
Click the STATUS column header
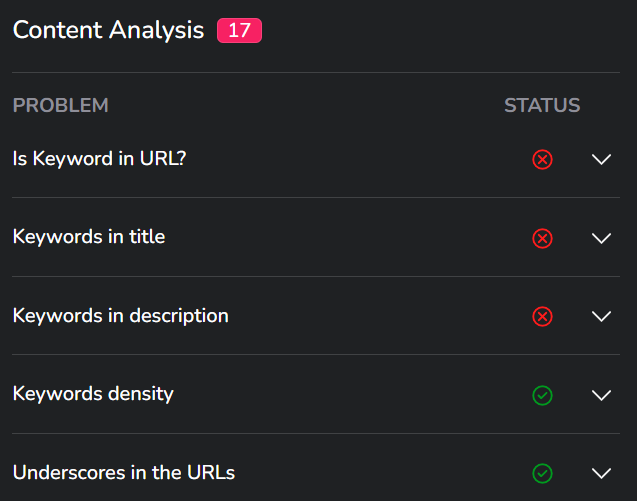coord(542,106)
